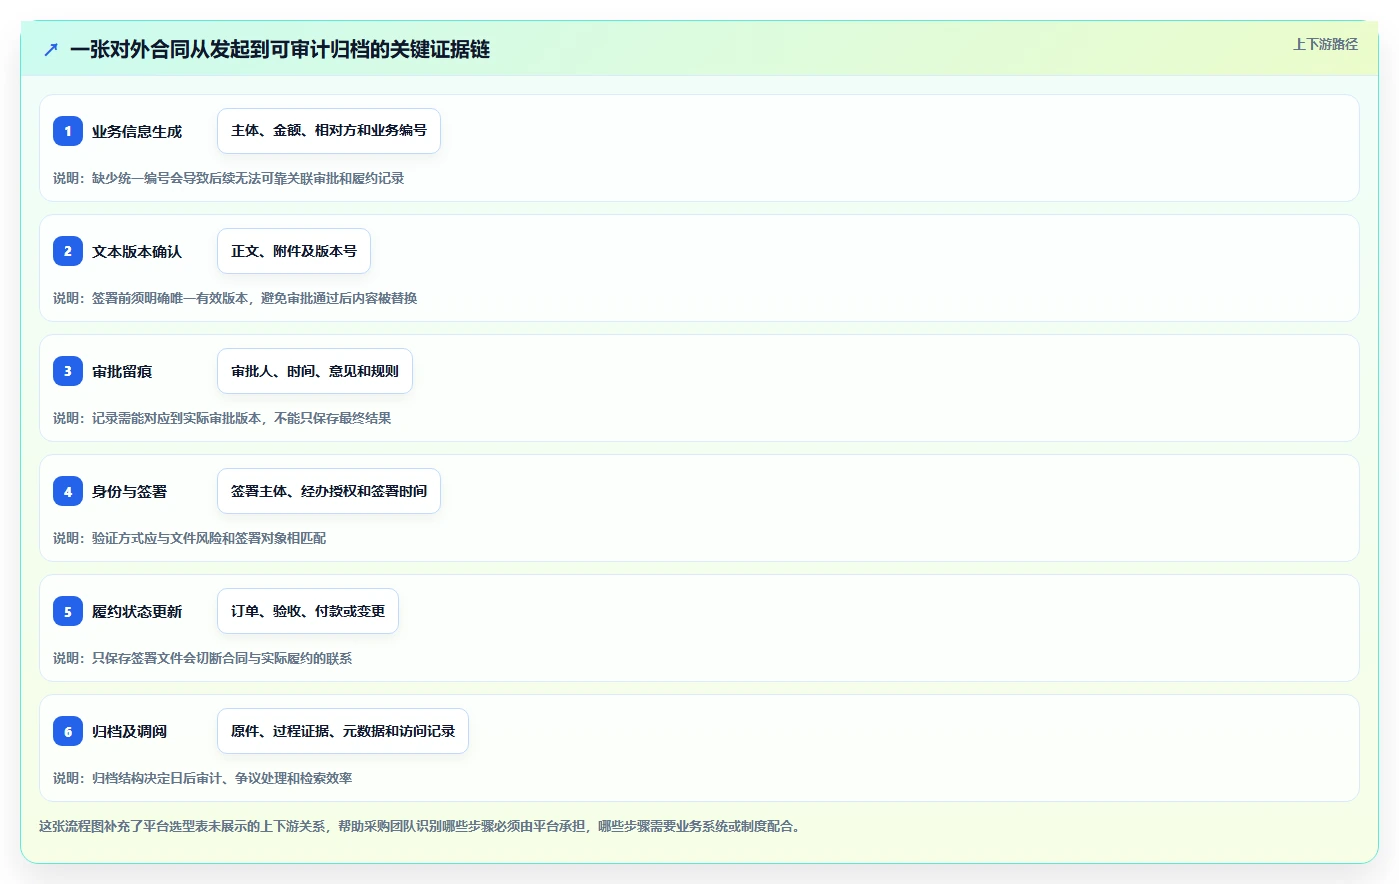Image resolution: width=1399 pixels, height=884 pixels.
Task: Click the 原件、过程证据、元数据和访问记录 chip
Action: pyautogui.click(x=343, y=731)
